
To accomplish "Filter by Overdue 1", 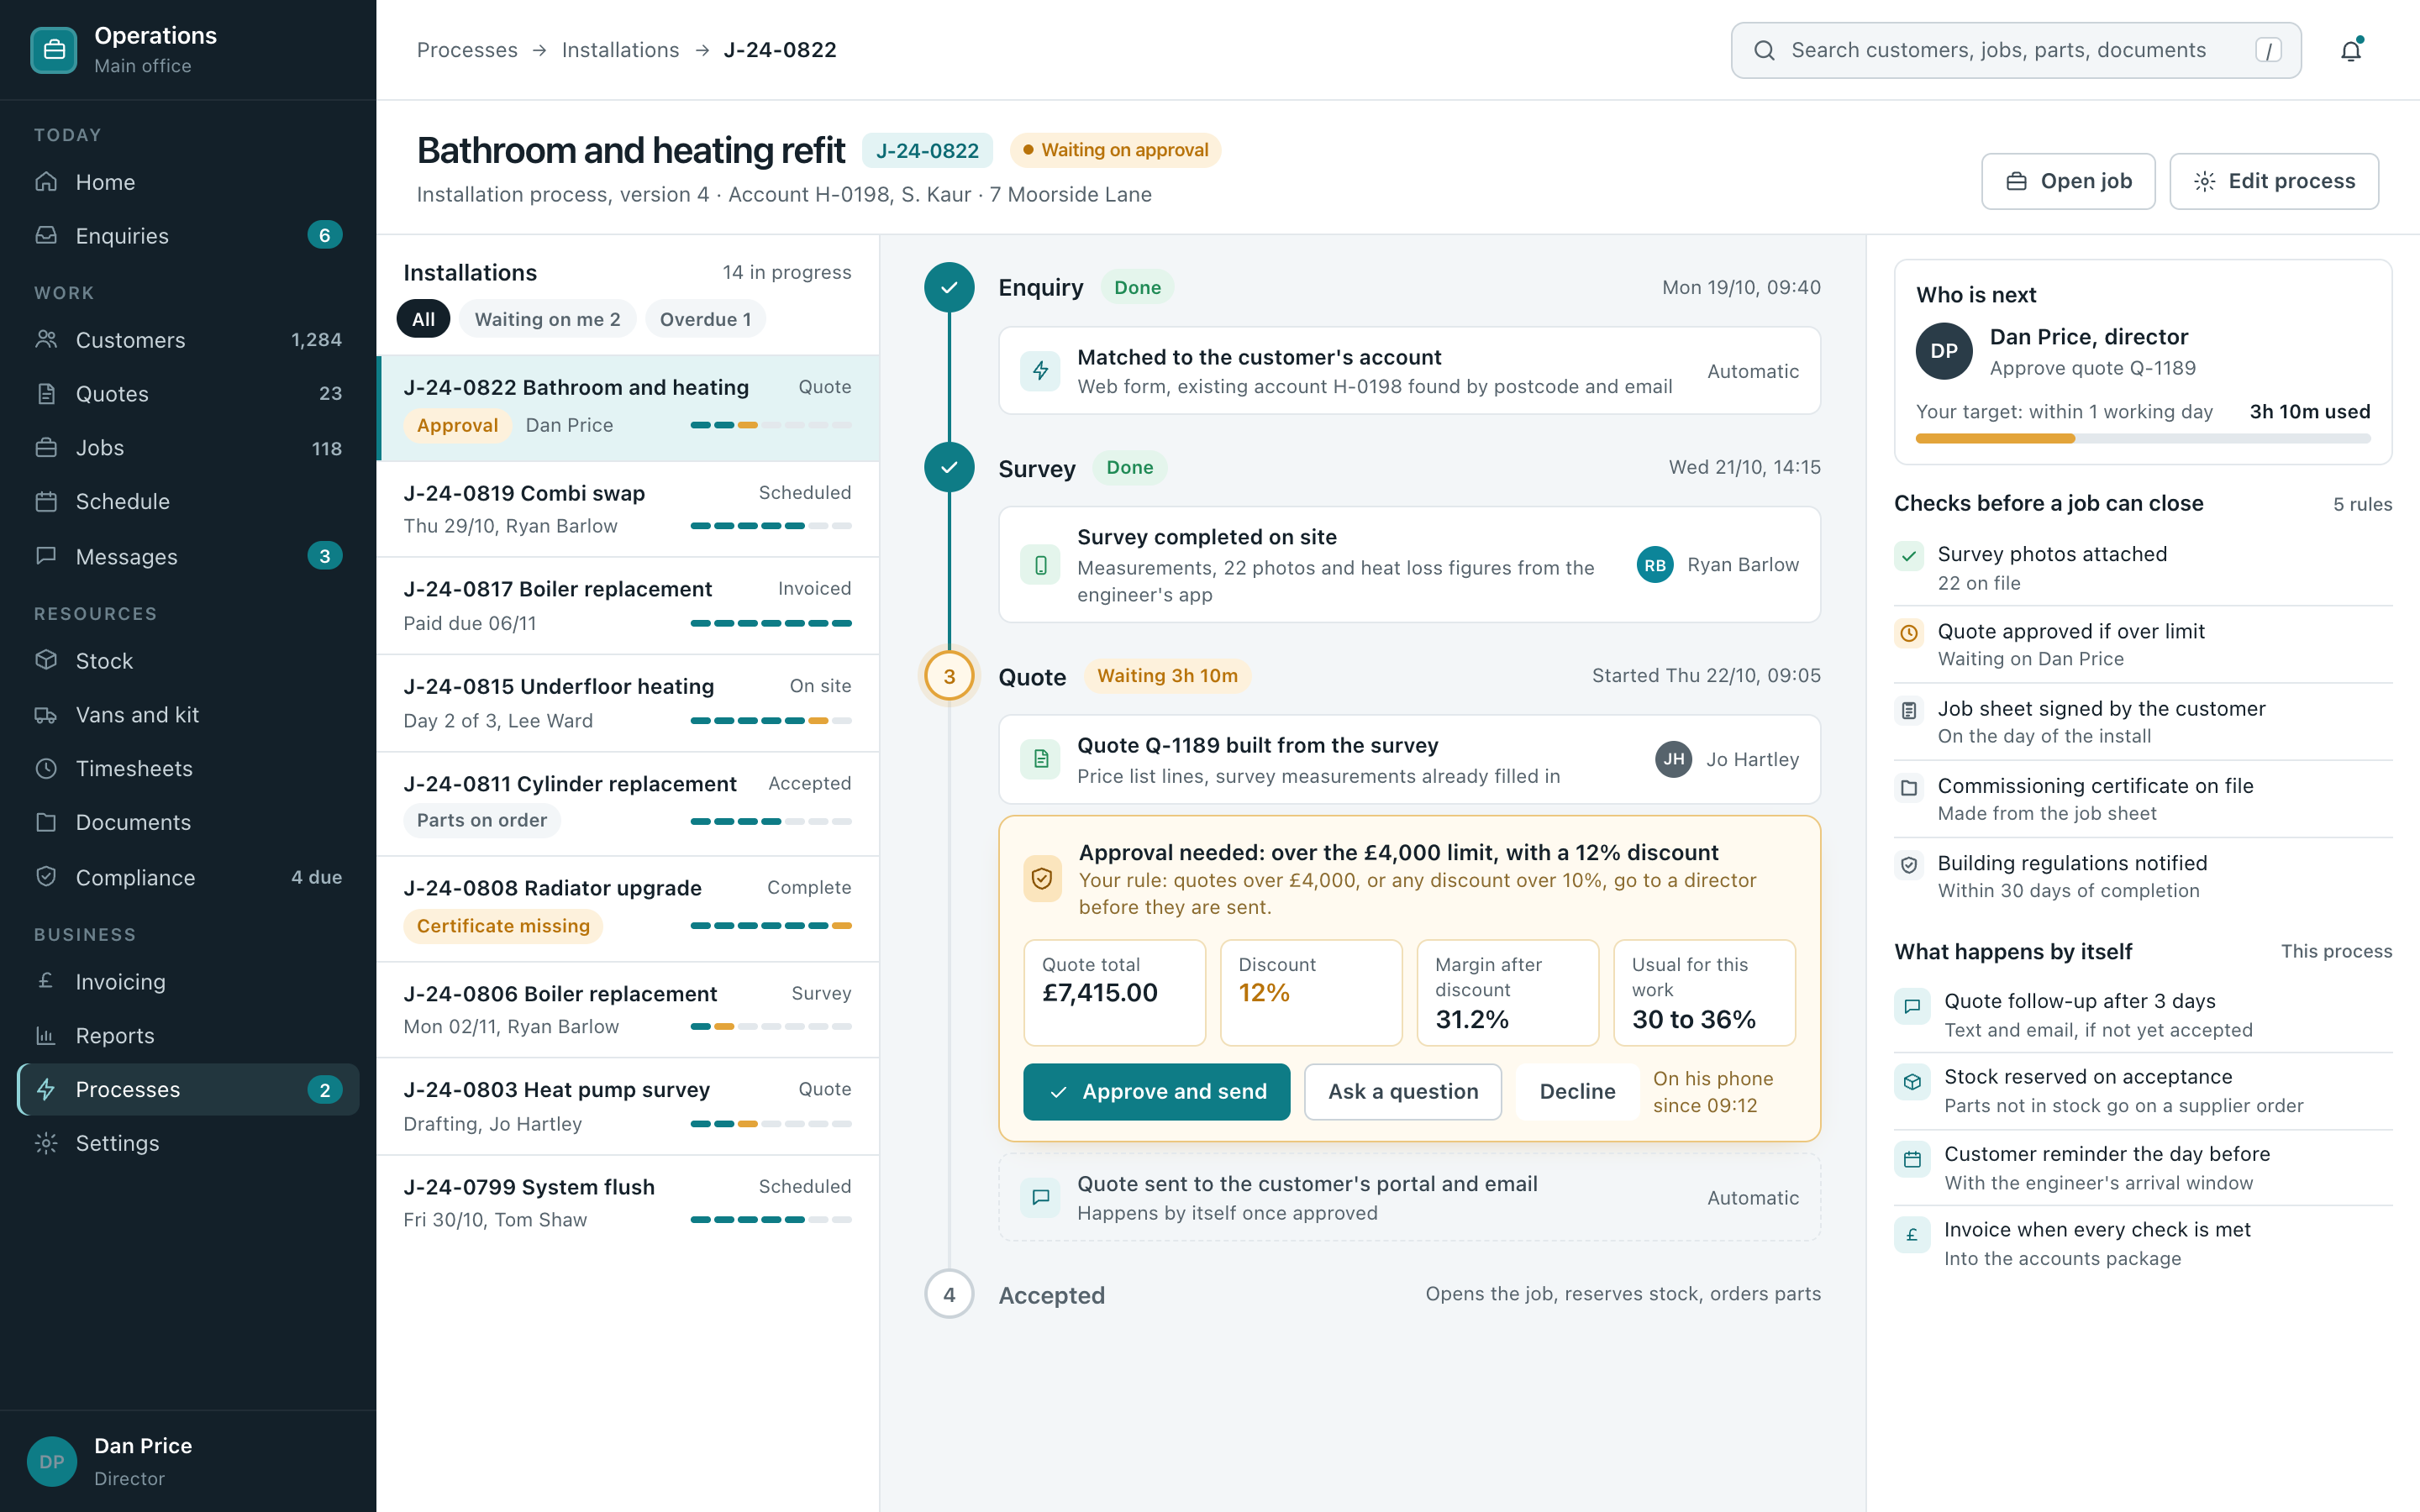I will click(705, 319).
